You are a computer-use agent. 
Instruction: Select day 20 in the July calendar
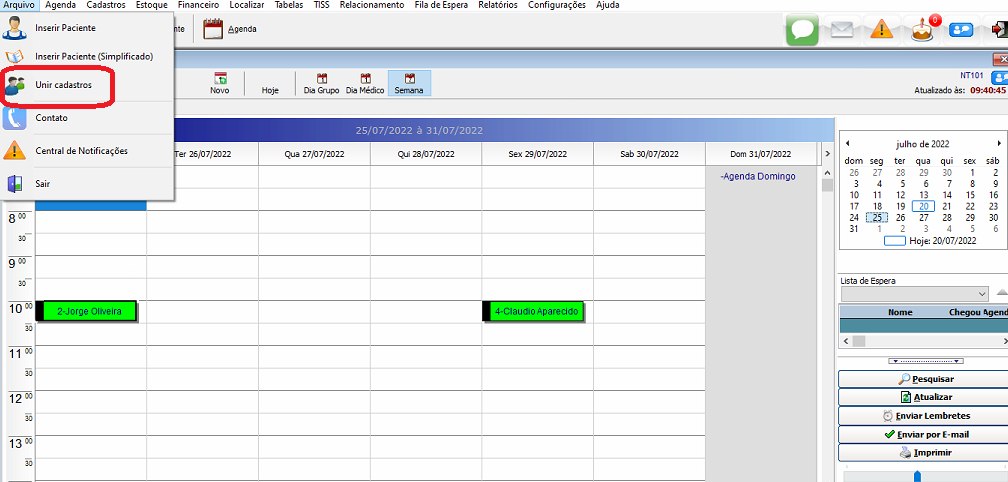click(923, 206)
